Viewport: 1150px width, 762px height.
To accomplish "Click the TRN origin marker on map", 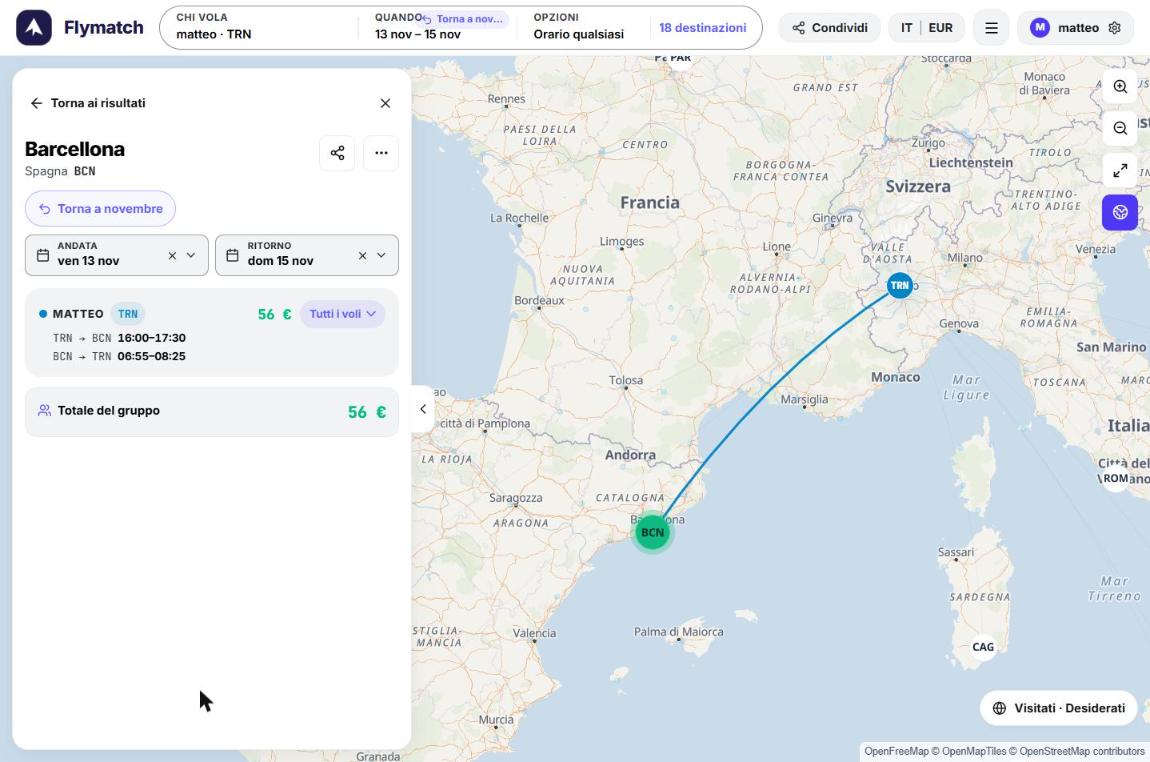I will coord(899,285).
